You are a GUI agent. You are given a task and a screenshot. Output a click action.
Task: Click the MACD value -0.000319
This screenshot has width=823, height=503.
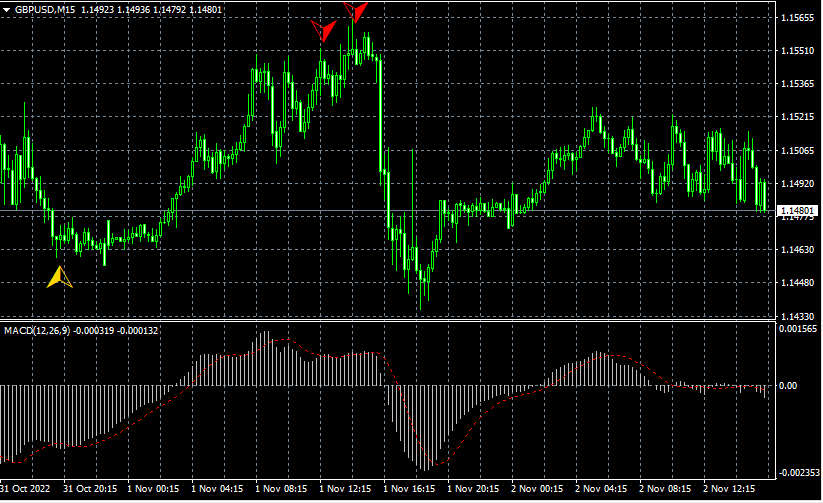[93, 331]
